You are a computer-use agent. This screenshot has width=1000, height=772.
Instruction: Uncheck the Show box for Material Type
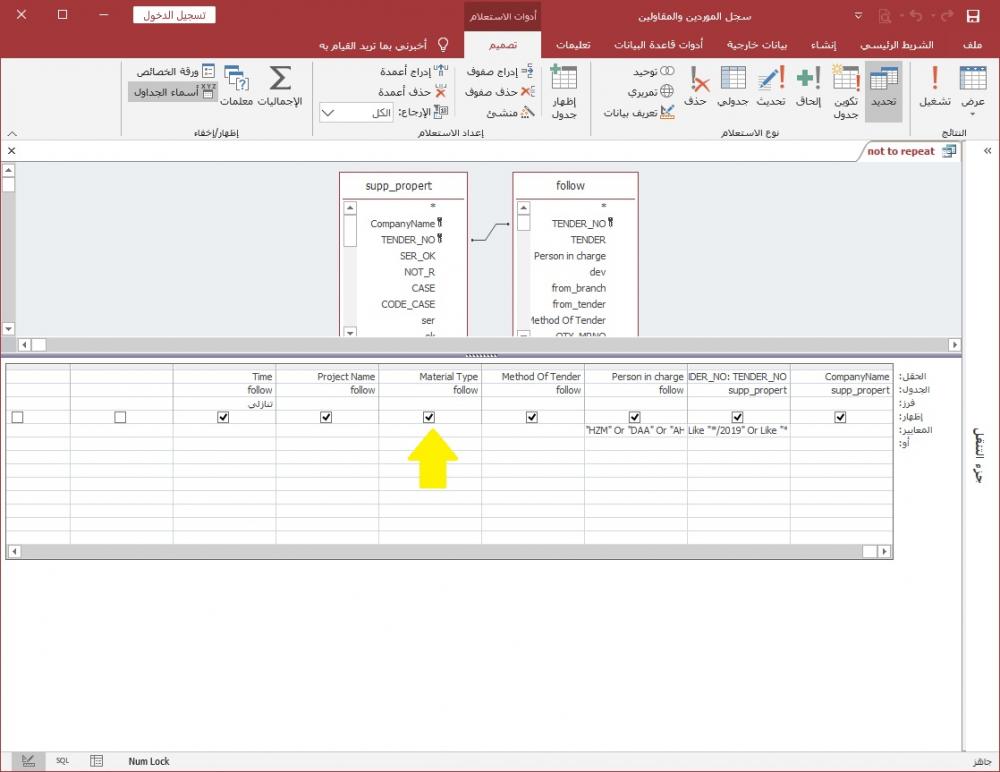[429, 417]
